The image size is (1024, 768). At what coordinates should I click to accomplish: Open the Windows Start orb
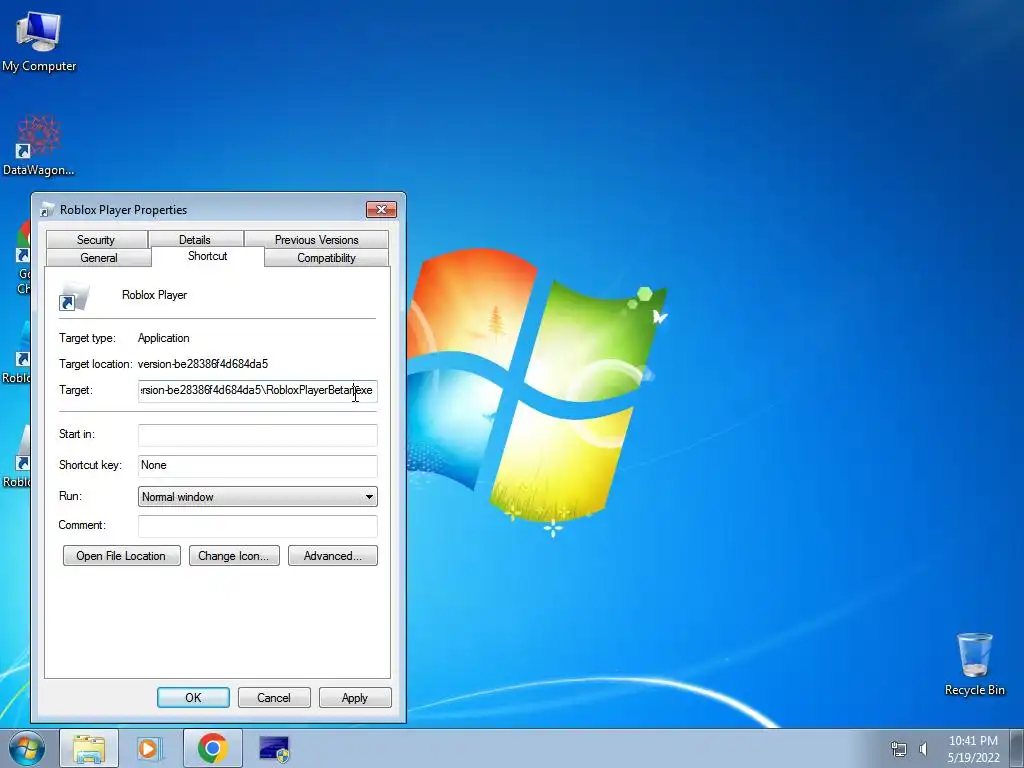(27, 748)
